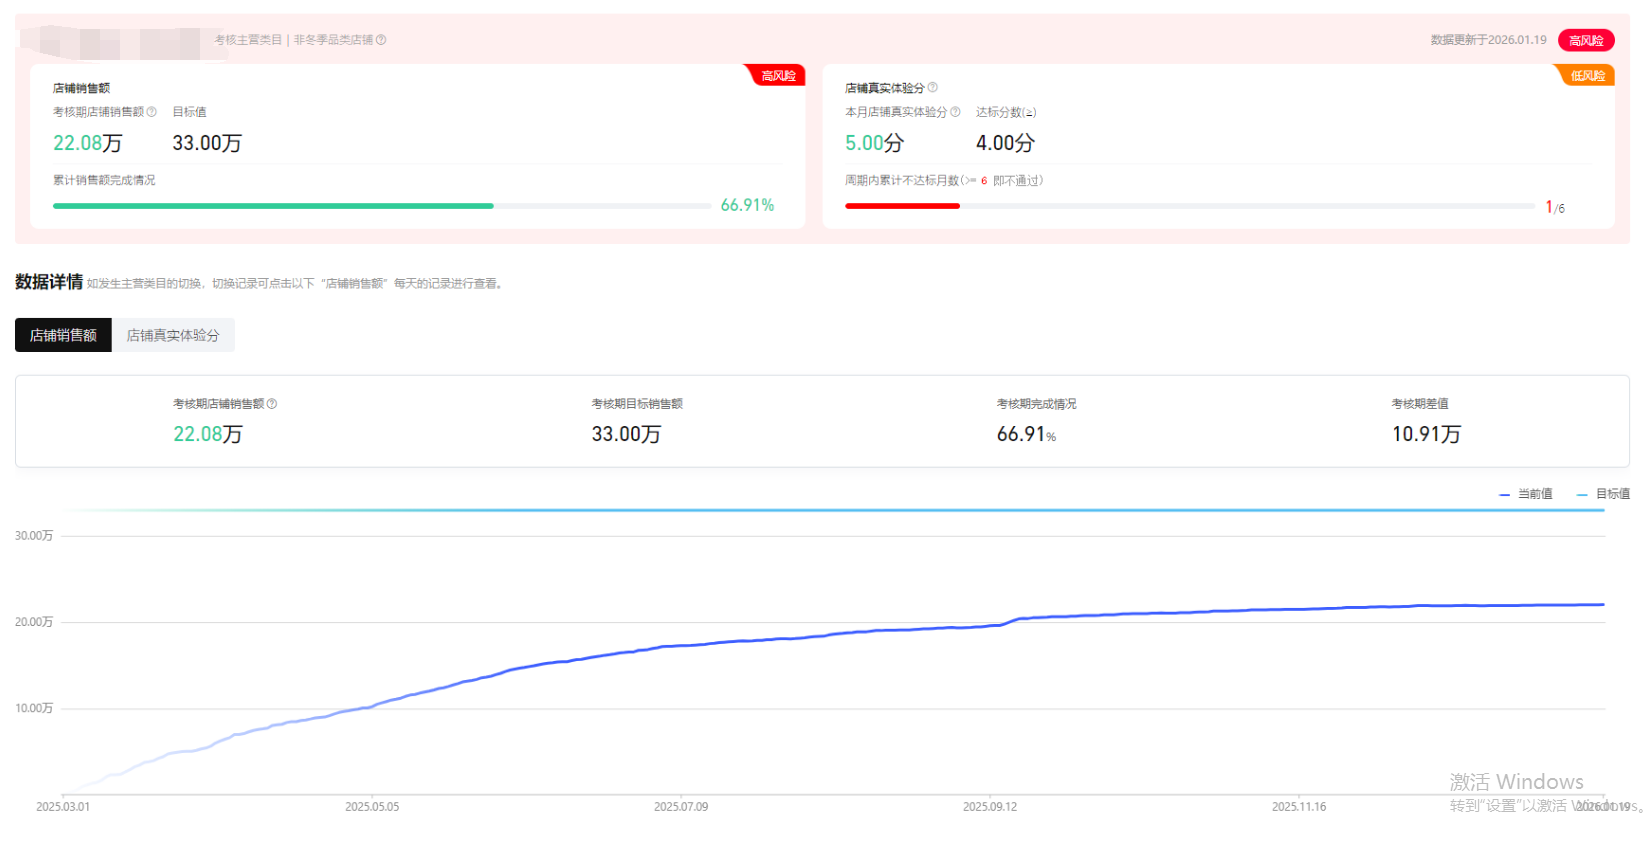Toggle the 目标值 legend series
The height and width of the screenshot is (845, 1652).
click(x=1603, y=494)
